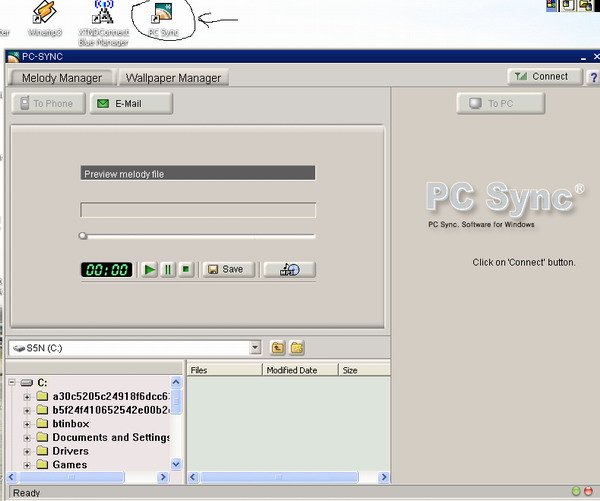Click file list scroll left arrow
The width and height of the screenshot is (600, 501).
[193, 477]
